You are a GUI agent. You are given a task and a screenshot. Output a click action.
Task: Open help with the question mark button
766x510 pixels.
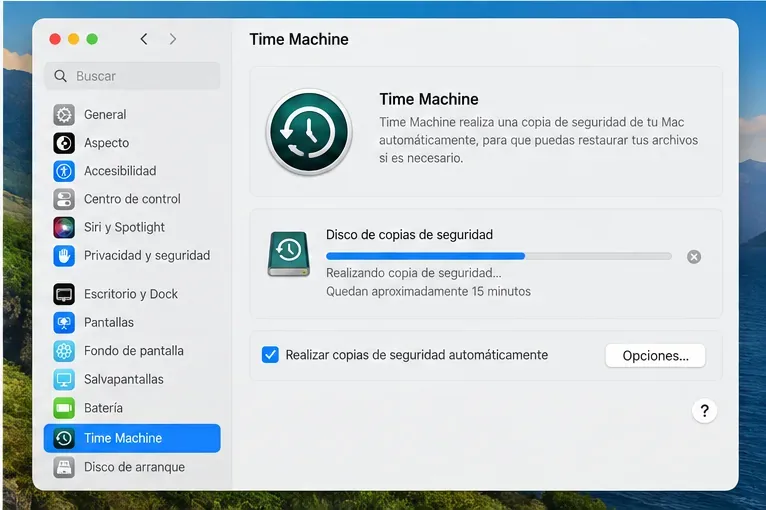tap(704, 411)
